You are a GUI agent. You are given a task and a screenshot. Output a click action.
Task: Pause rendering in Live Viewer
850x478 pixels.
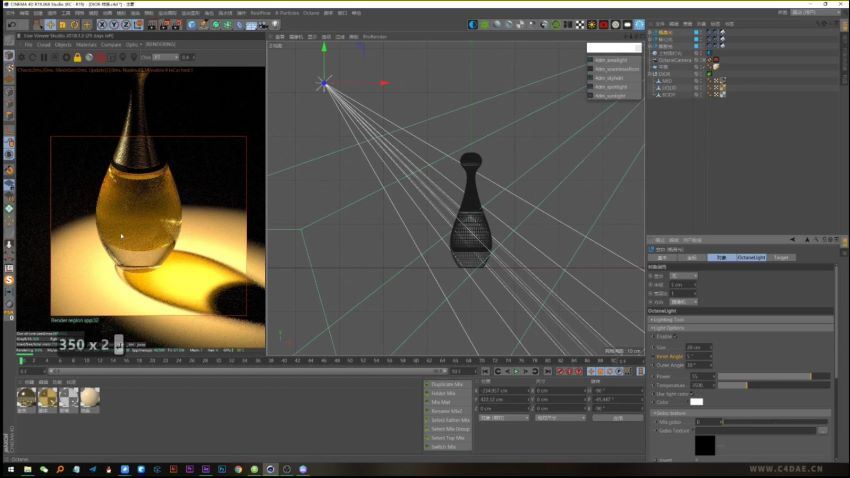click(44, 57)
